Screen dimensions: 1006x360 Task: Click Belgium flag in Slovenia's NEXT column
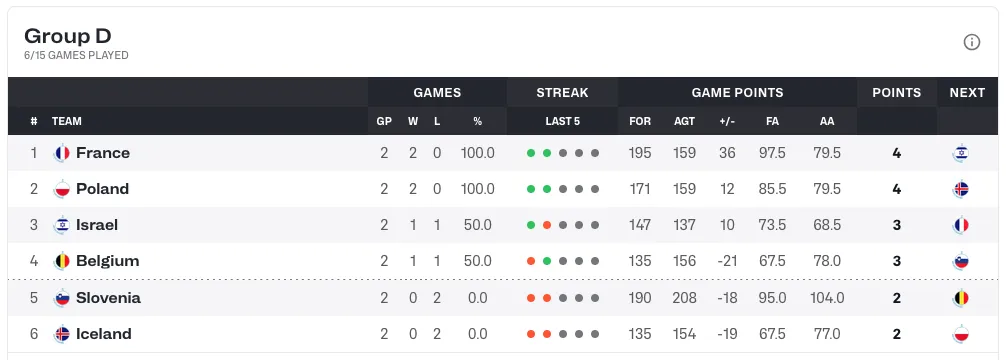tap(960, 298)
